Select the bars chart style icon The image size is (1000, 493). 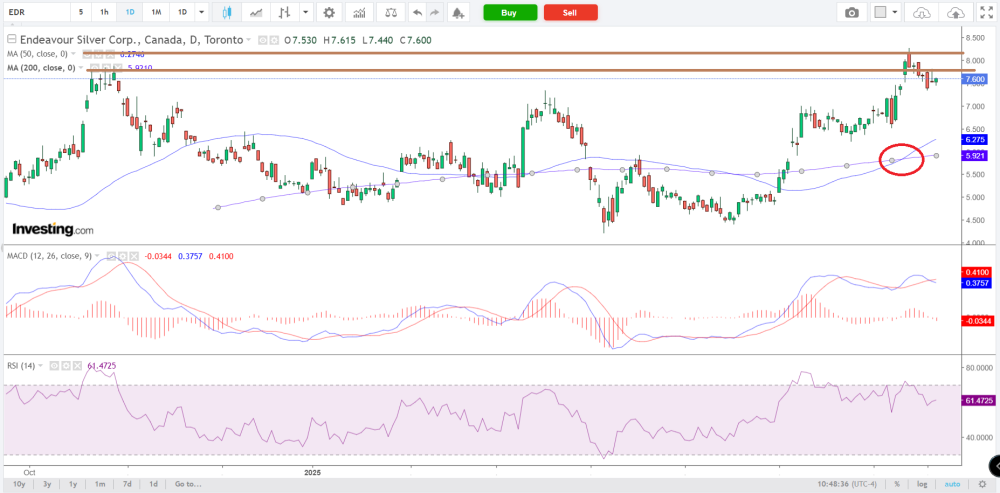[284, 12]
